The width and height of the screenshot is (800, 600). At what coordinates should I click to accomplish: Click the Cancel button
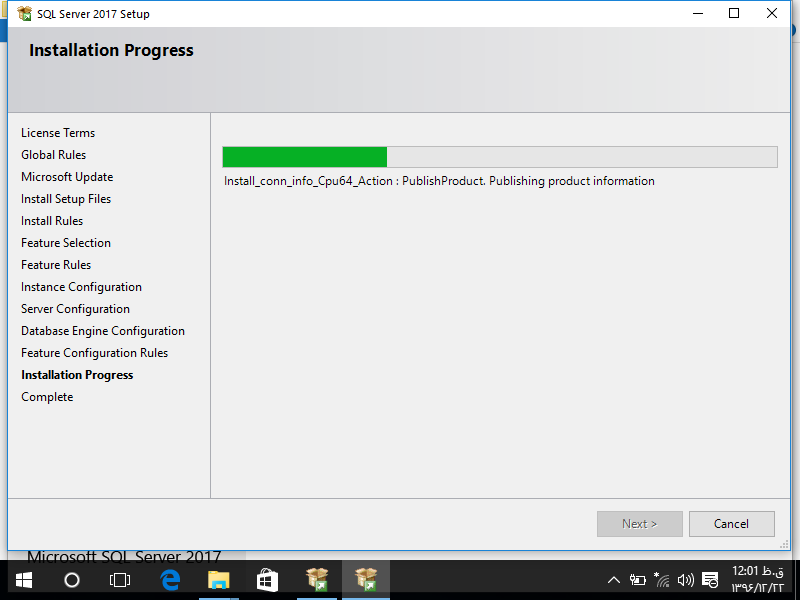coord(731,524)
